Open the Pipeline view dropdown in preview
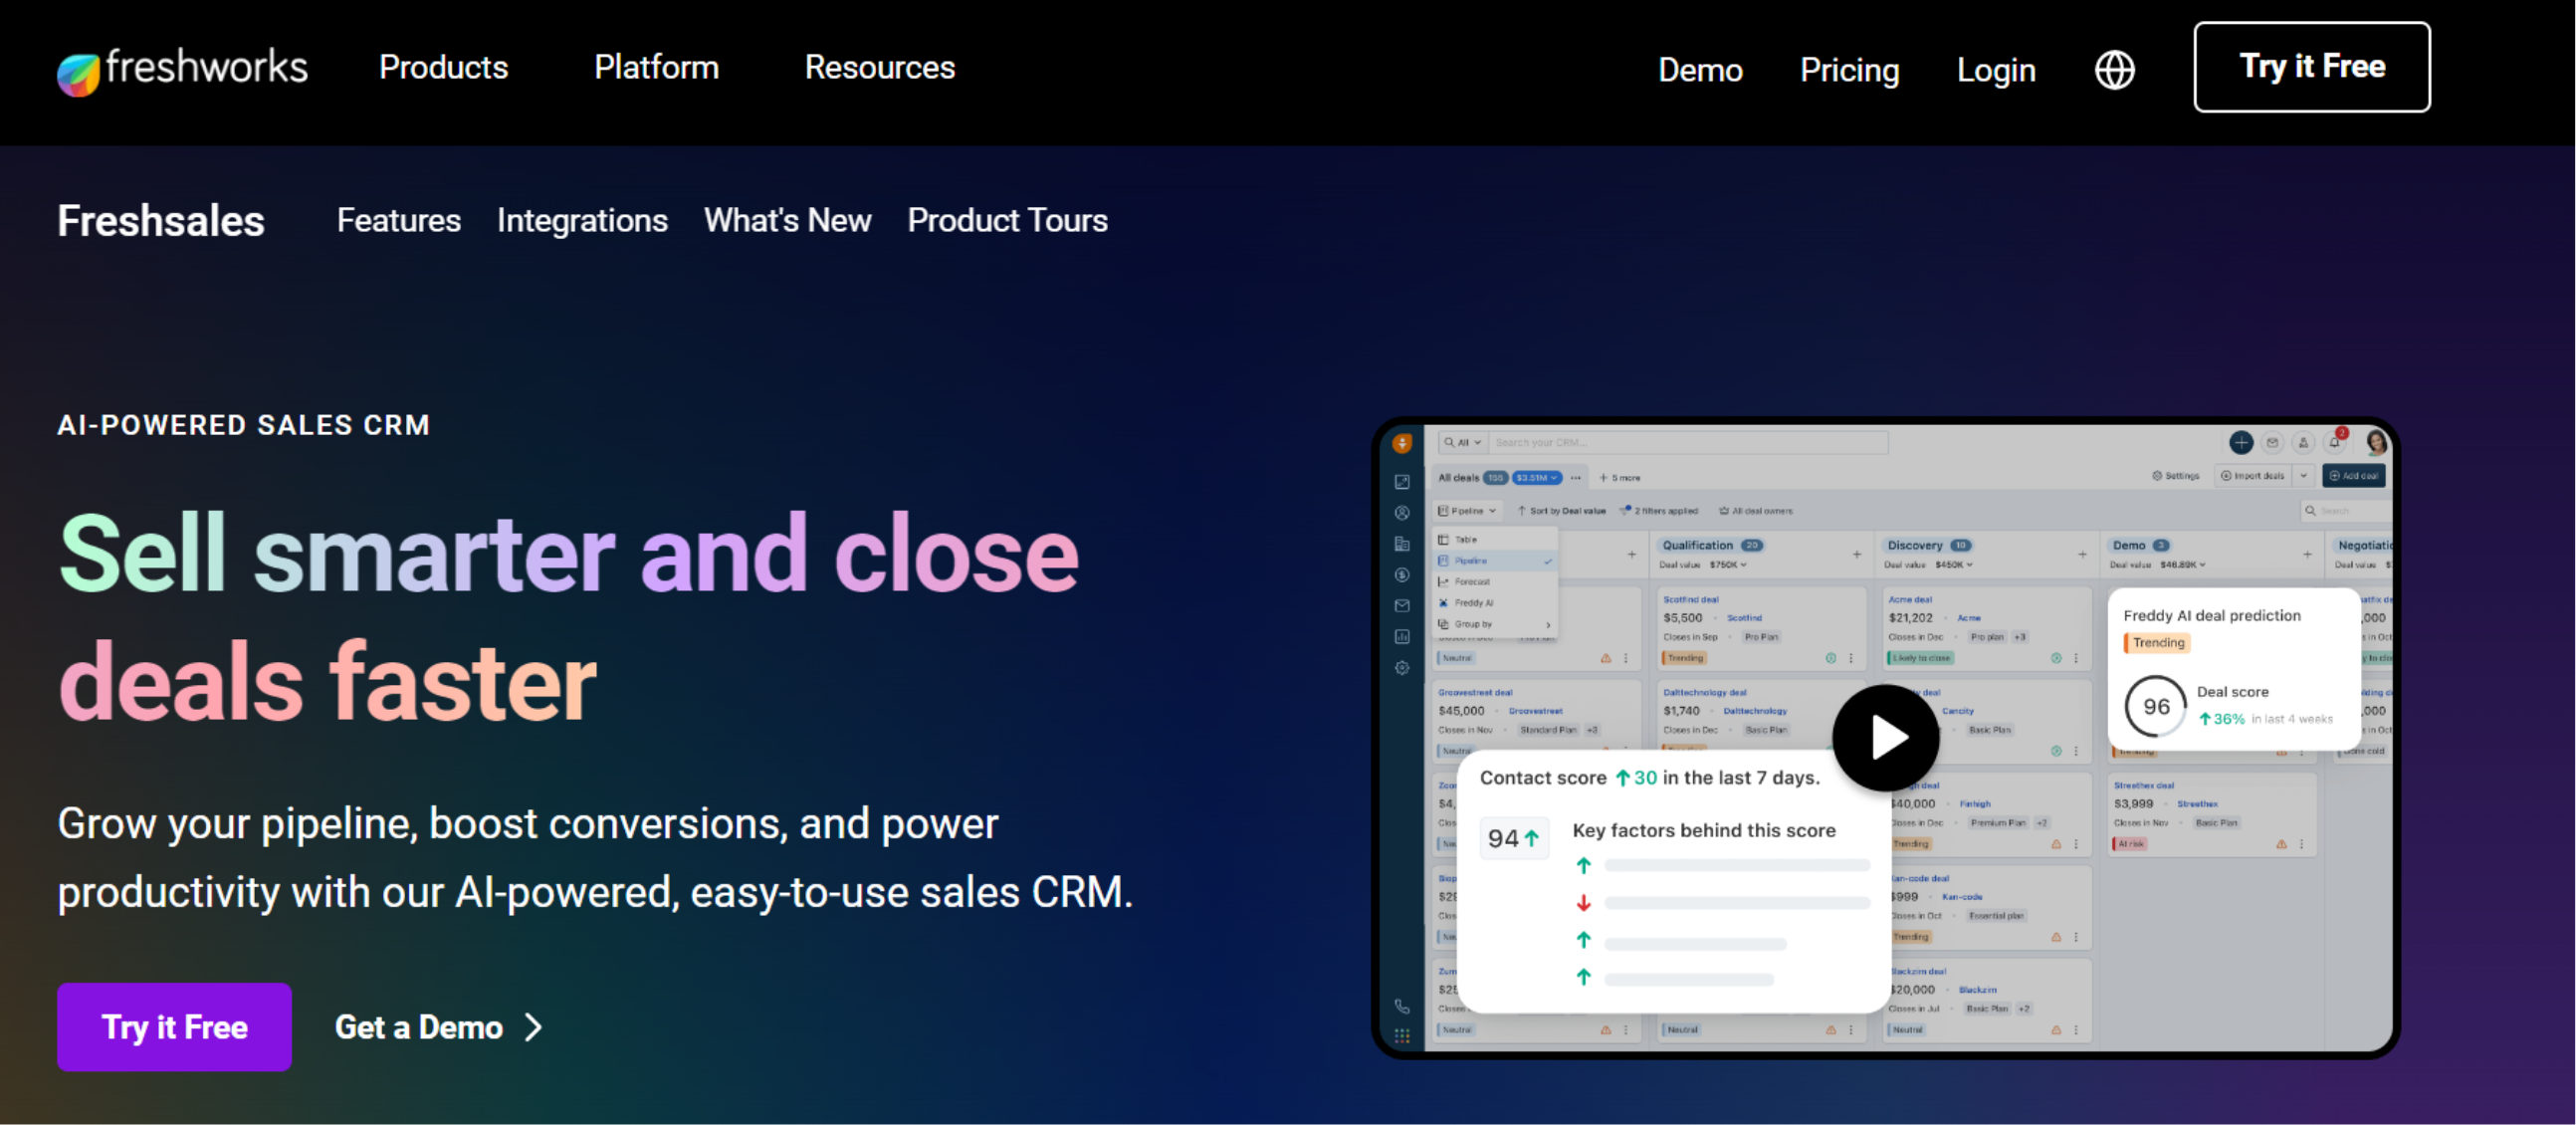This screenshot has height=1125, width=2576. [x=1466, y=511]
